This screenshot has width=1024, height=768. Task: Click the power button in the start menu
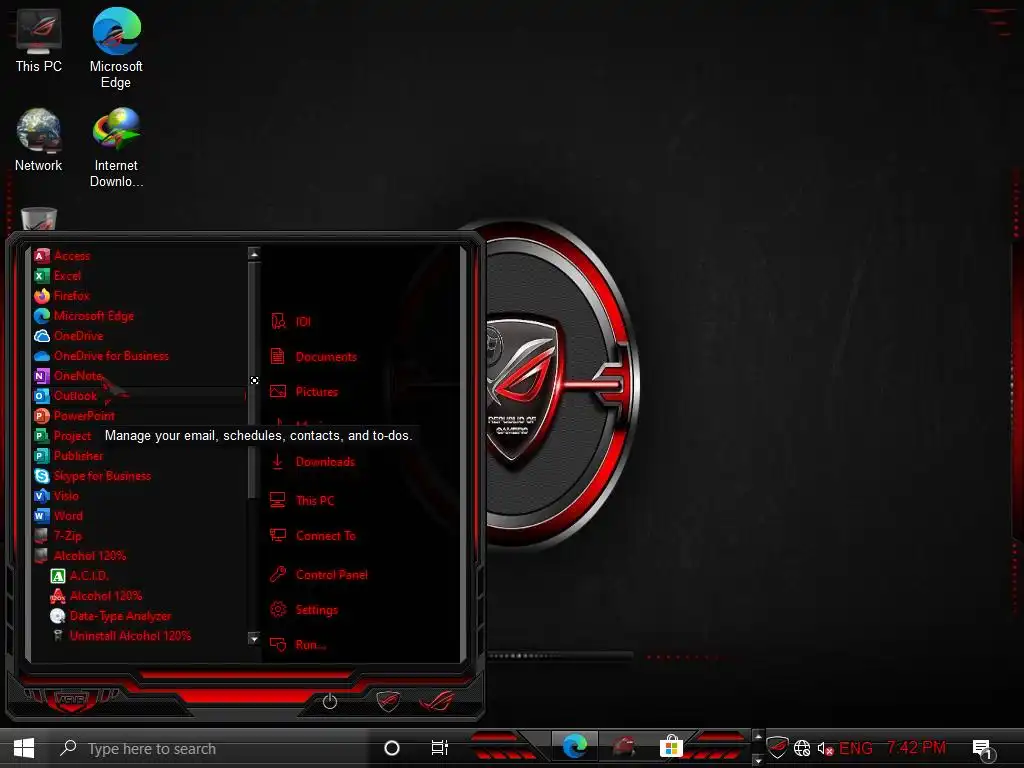pos(330,701)
